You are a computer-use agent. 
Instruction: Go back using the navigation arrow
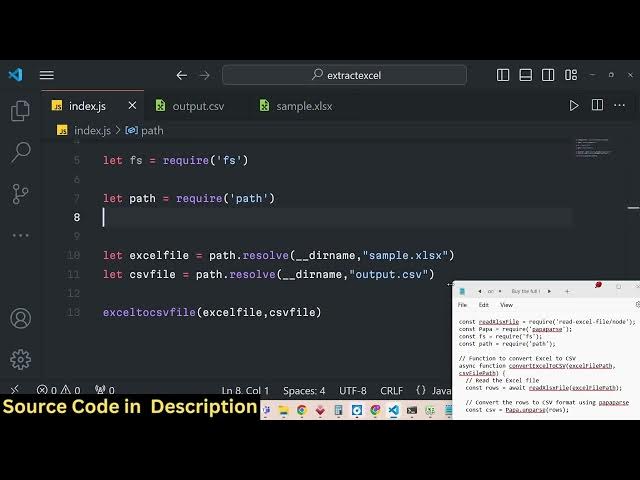(x=182, y=75)
